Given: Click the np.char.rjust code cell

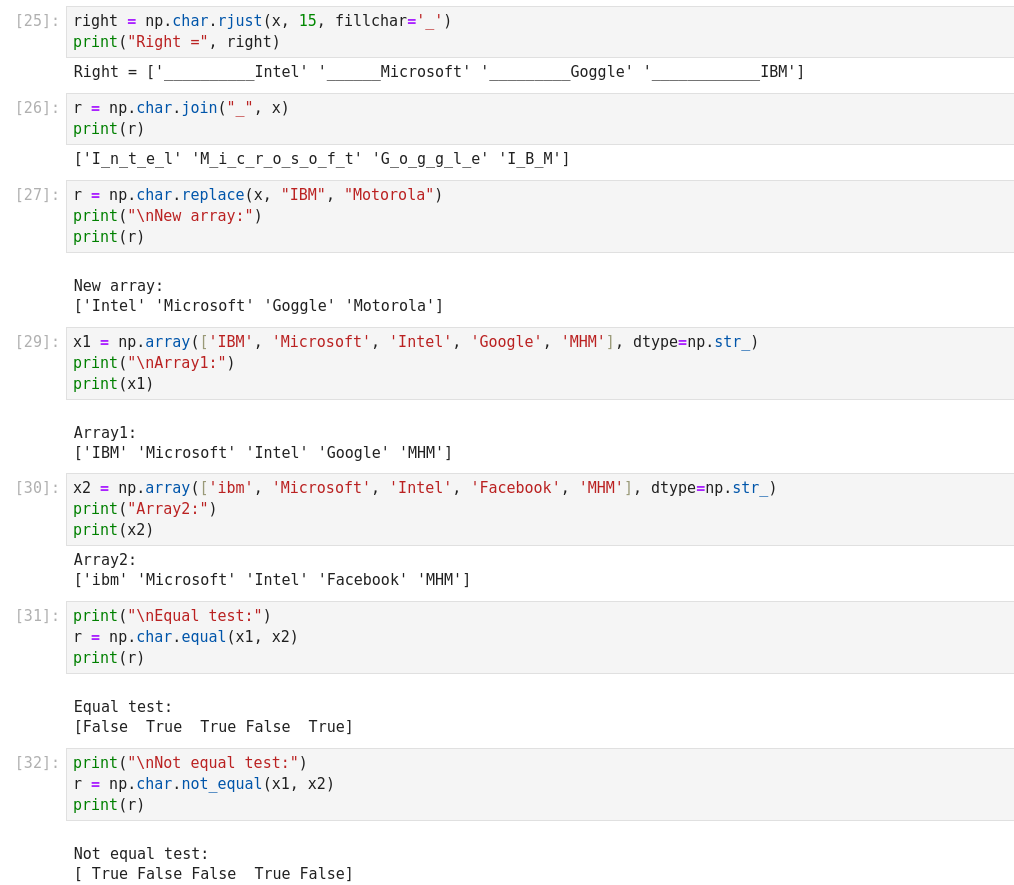Looking at the screenshot, I should pyautogui.click(x=540, y=32).
